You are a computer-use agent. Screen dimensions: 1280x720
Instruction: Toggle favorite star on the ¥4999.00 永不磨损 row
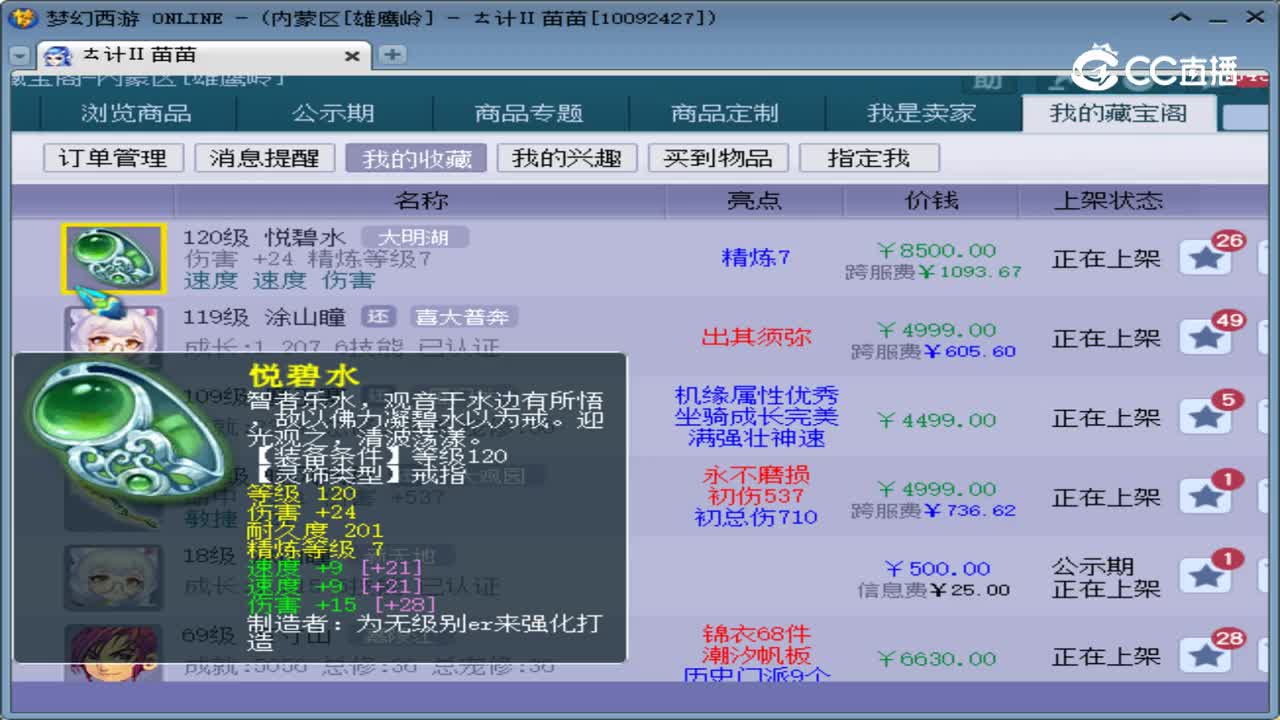1206,496
